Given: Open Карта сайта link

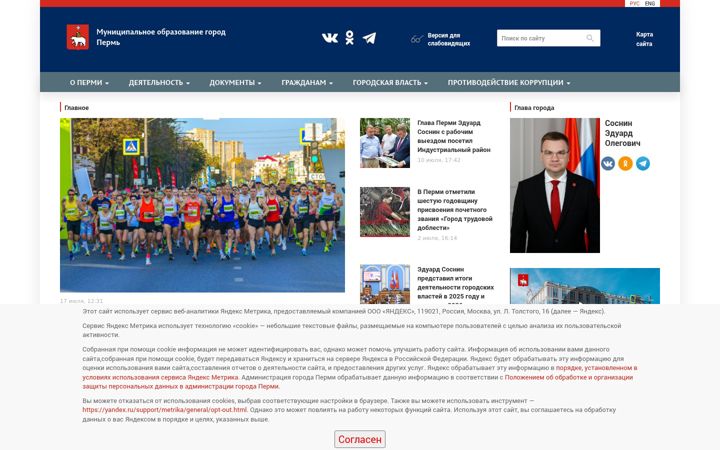Looking at the screenshot, I should 644,39.
